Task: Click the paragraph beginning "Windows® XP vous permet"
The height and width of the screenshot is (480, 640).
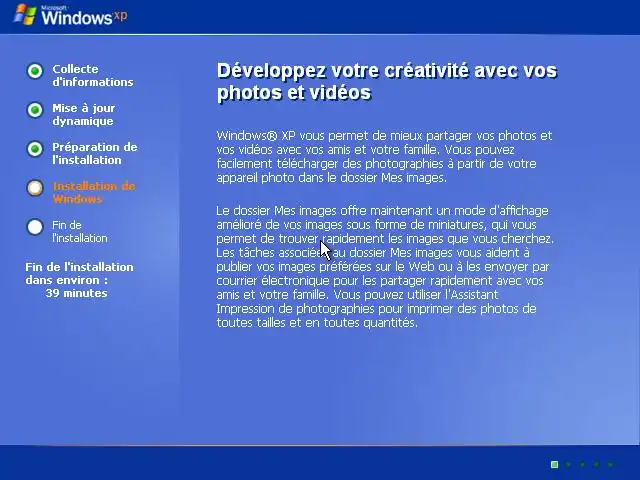Action: click(384, 157)
